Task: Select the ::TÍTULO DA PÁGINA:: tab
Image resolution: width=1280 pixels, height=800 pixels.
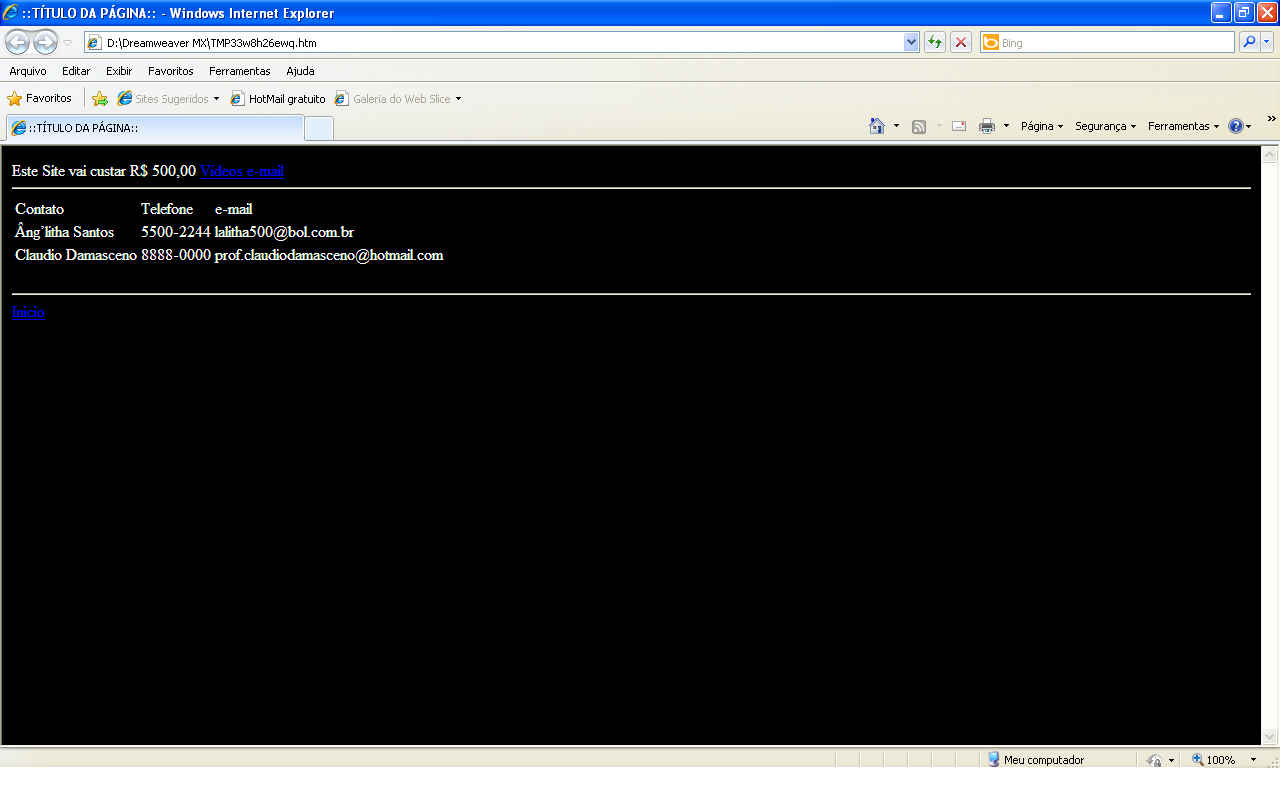Action: [x=155, y=128]
